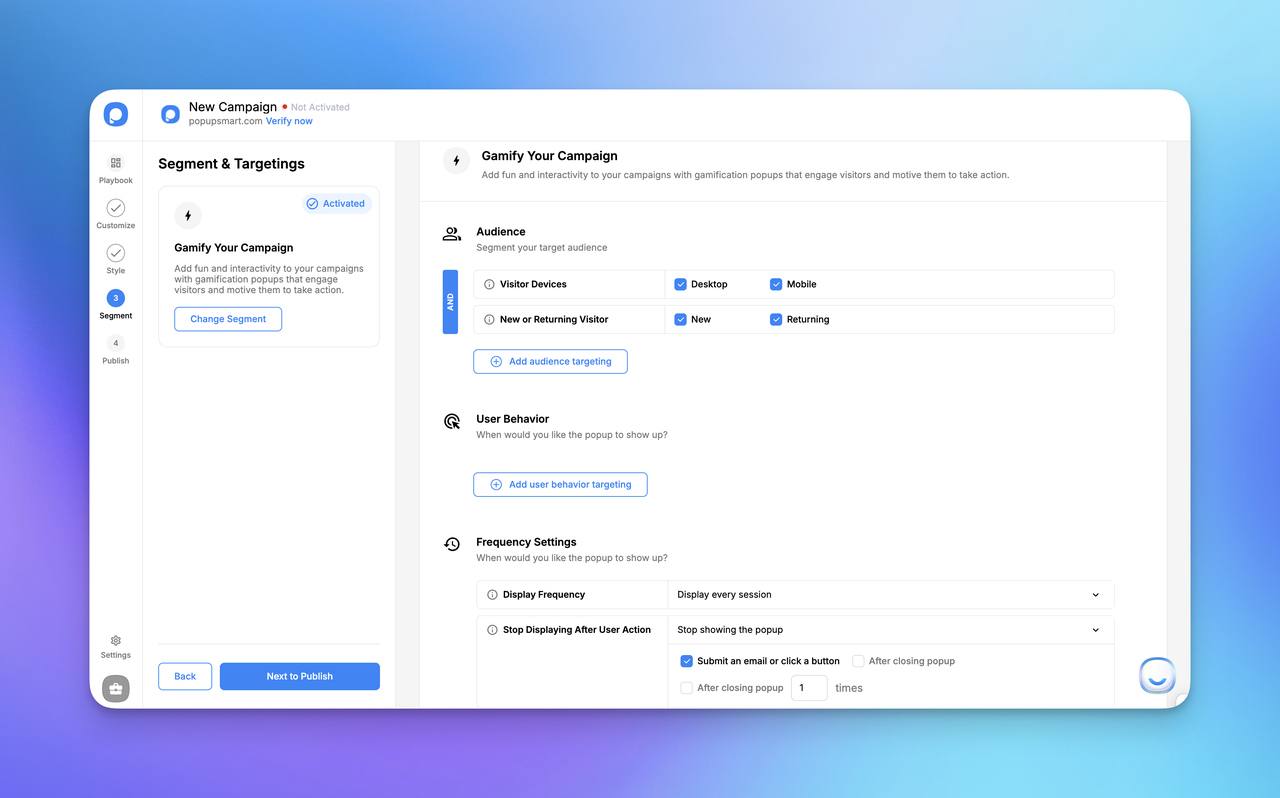Click the Frequency Settings history icon

(452, 544)
